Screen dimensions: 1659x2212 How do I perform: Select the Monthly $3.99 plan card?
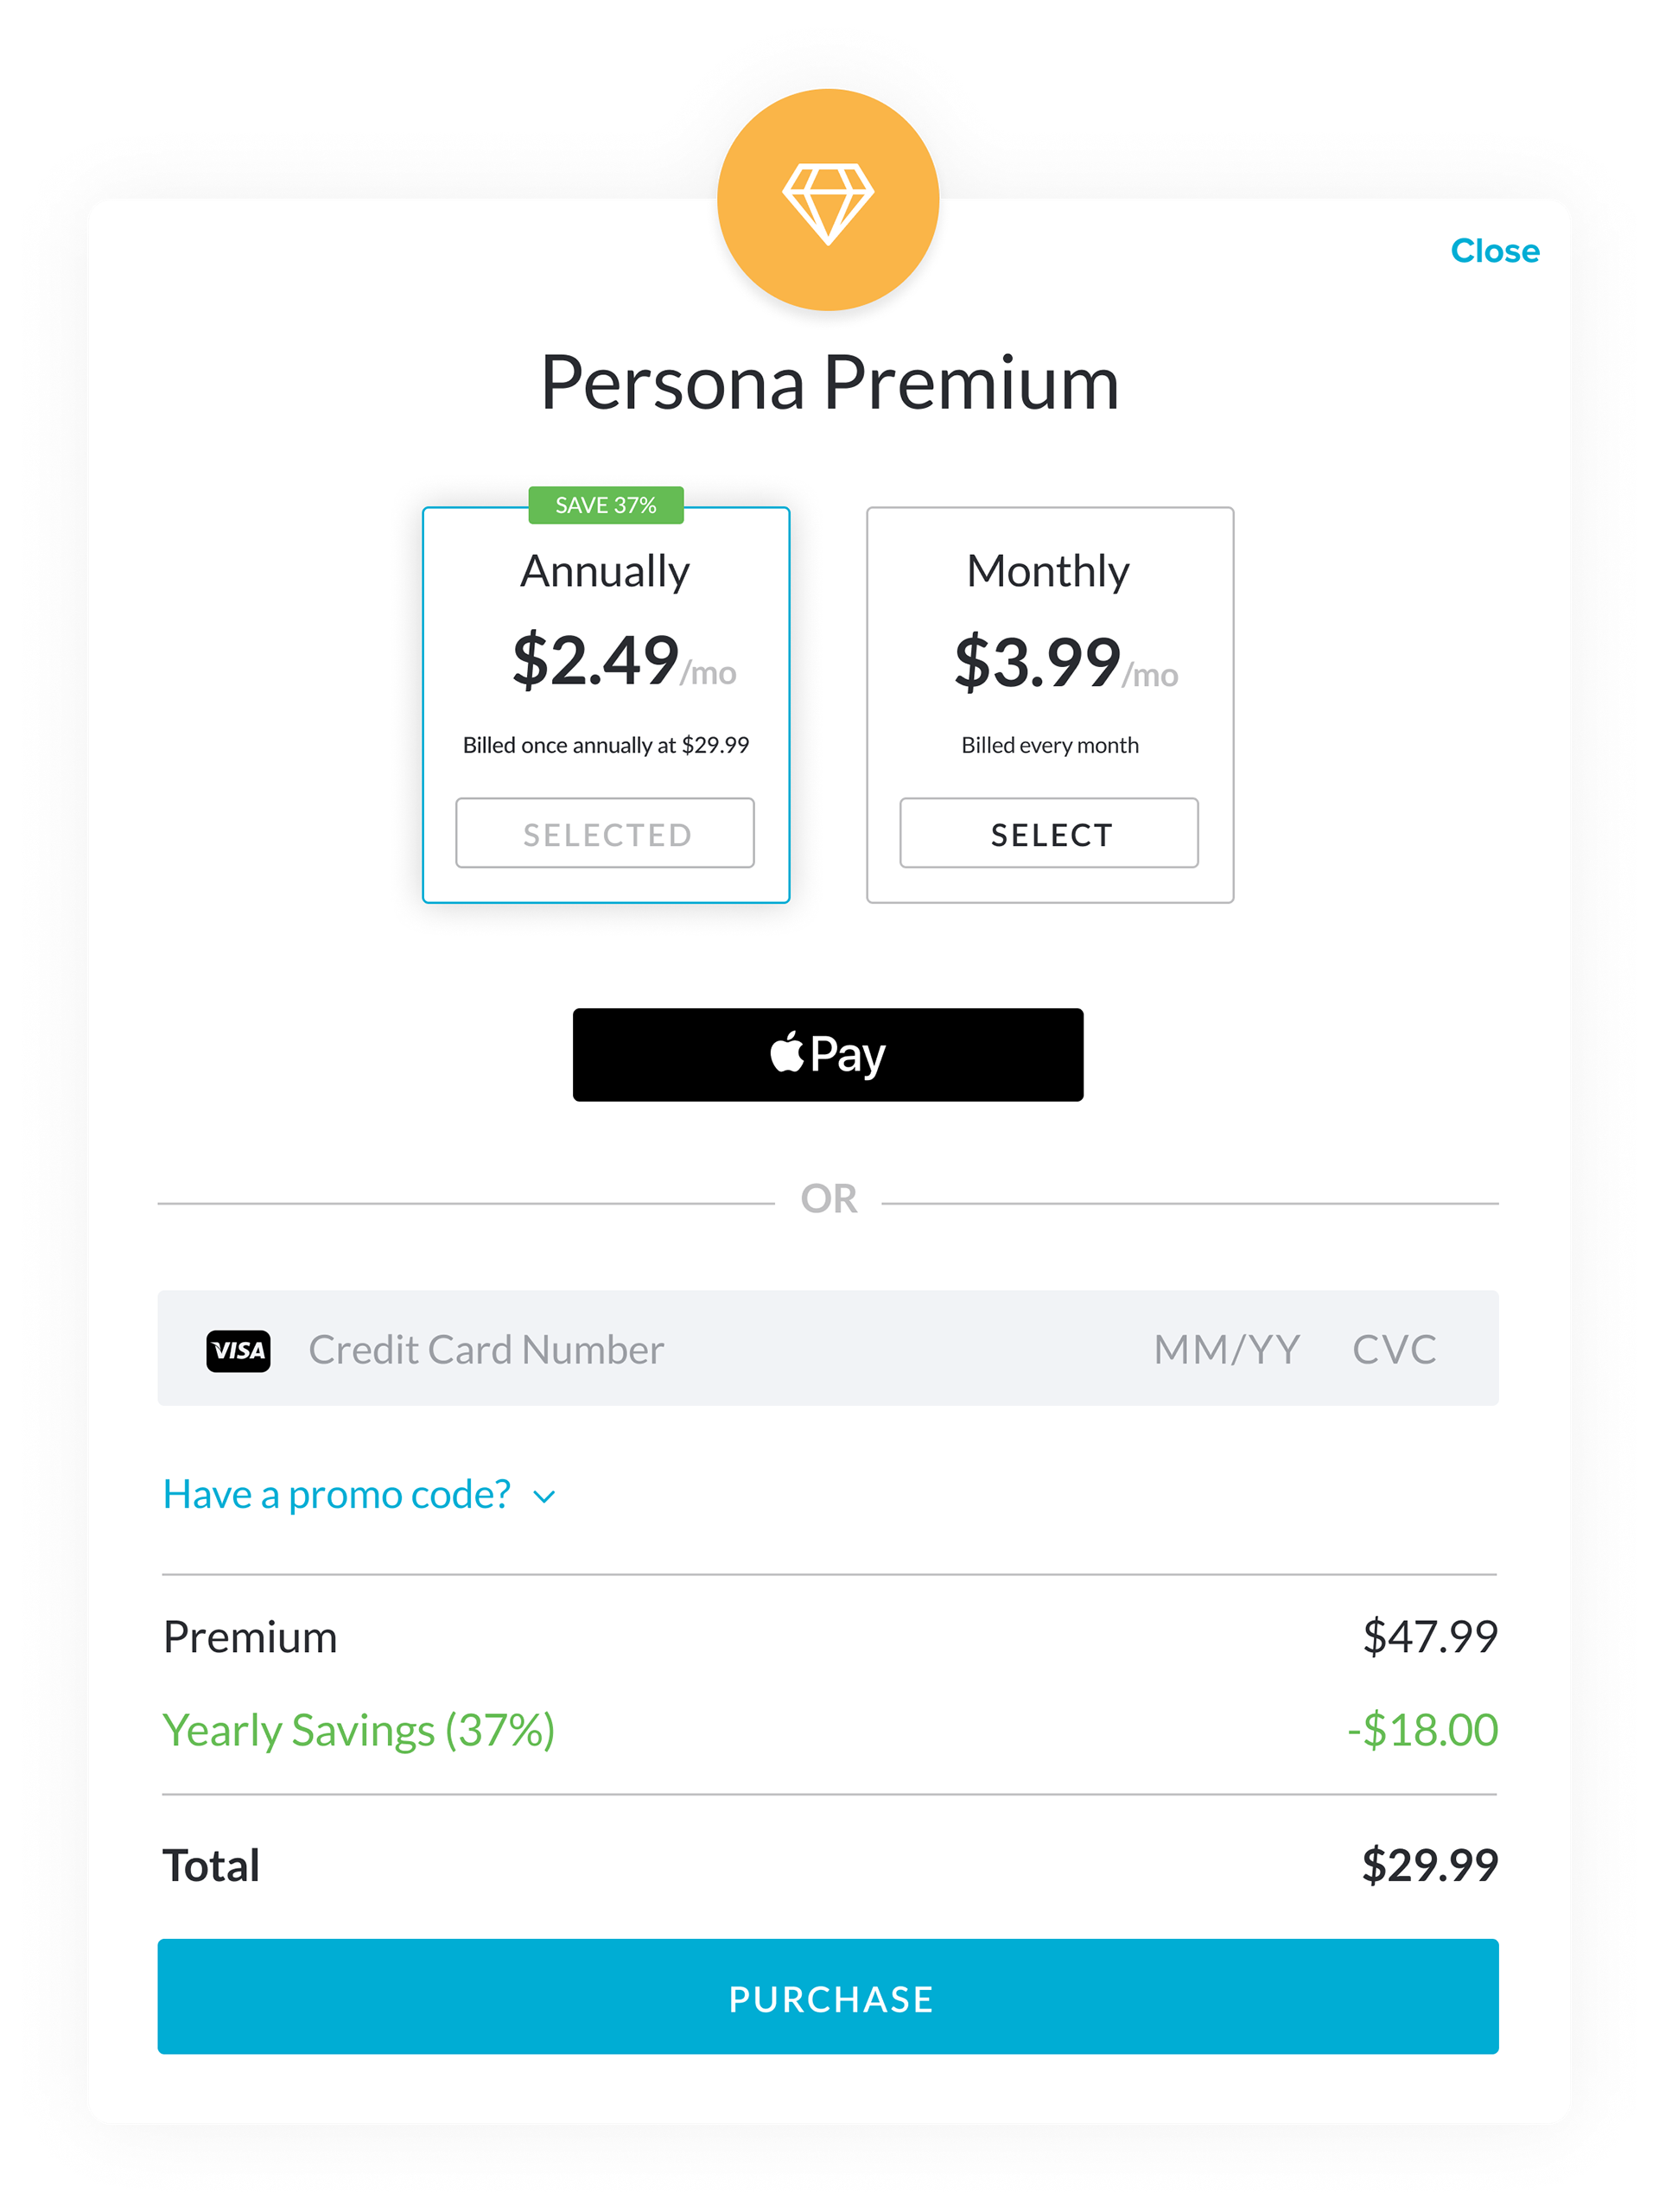[1050, 705]
